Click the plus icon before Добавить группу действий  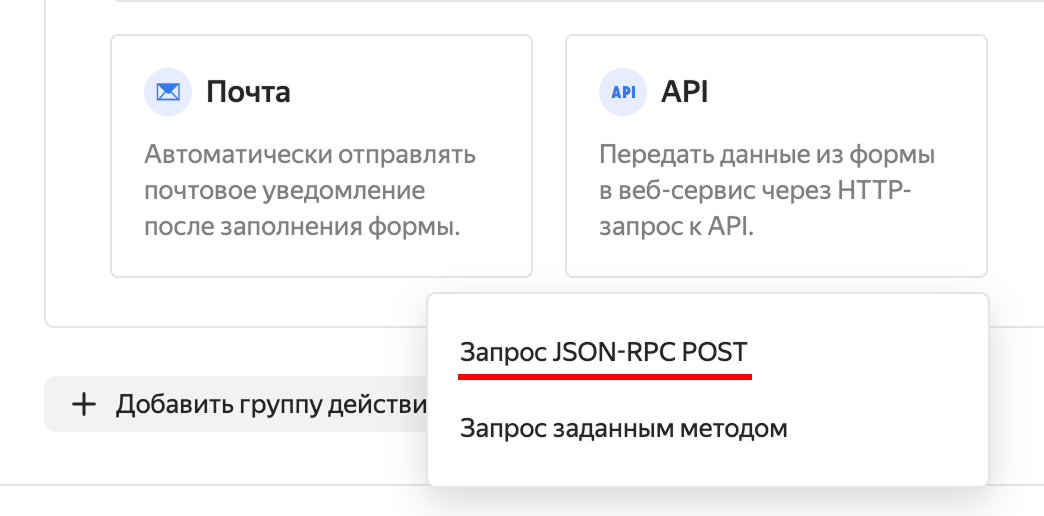click(x=85, y=405)
